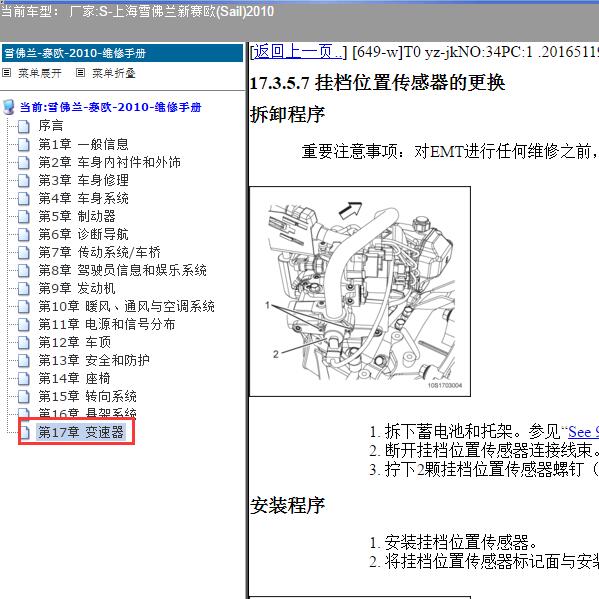Image resolution: width=599 pixels, height=599 pixels.
Task: Click the 安装程序 section heading
Action: (x=287, y=505)
